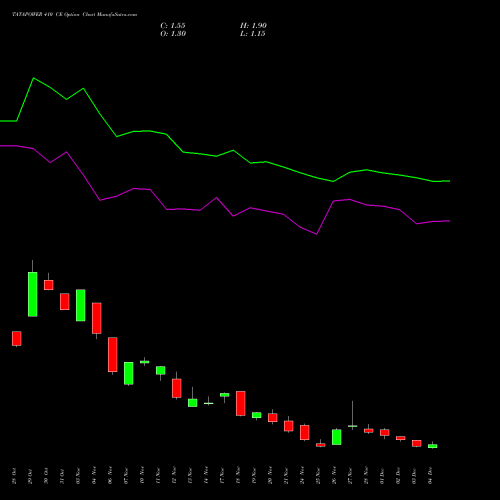The height and width of the screenshot is (500, 500).
Task: Click the 11 Nov date label
Action: (x=158, y=476)
